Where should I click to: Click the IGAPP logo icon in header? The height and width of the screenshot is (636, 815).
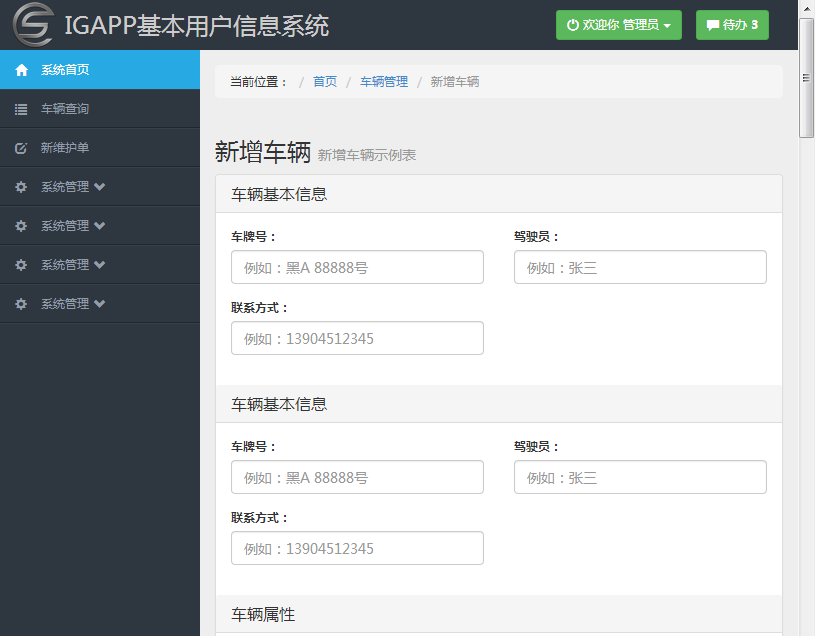coord(33,25)
